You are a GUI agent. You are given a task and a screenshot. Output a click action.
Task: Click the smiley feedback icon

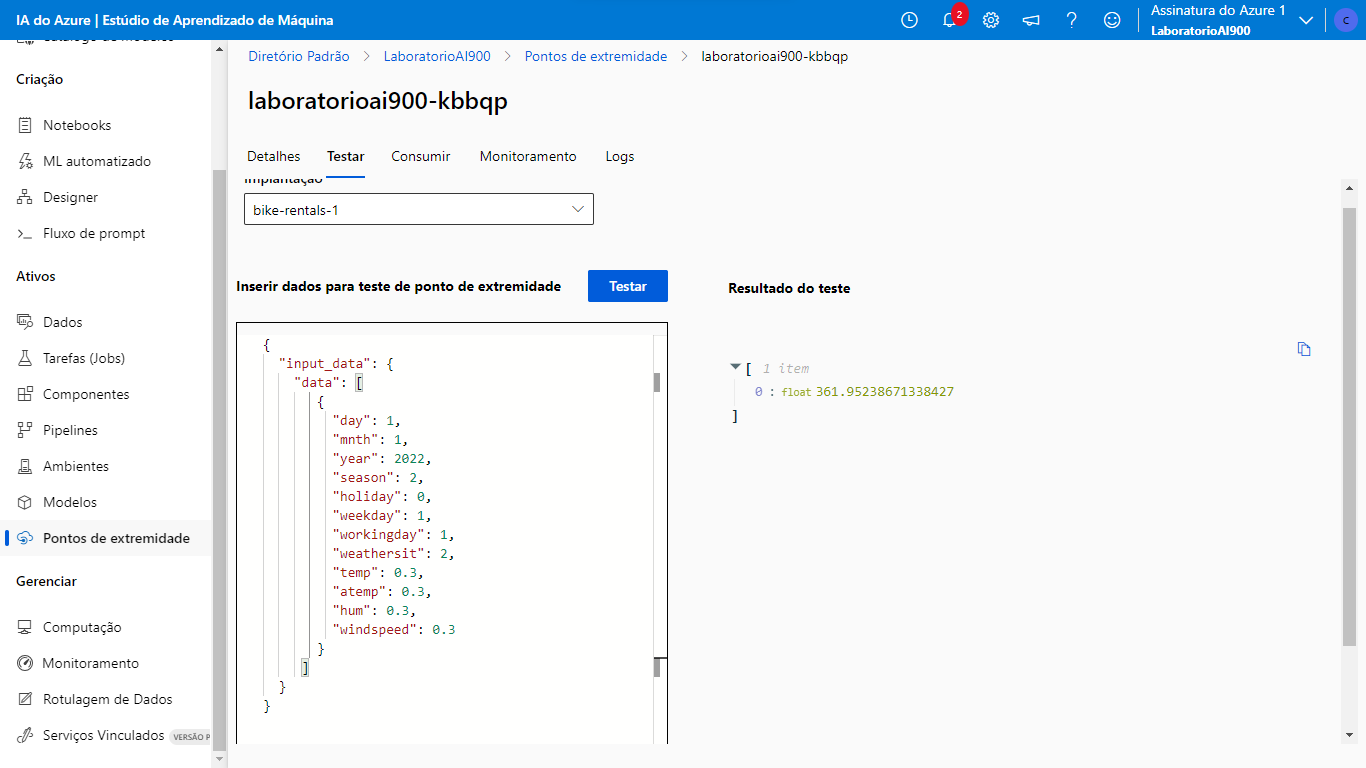coord(1112,20)
